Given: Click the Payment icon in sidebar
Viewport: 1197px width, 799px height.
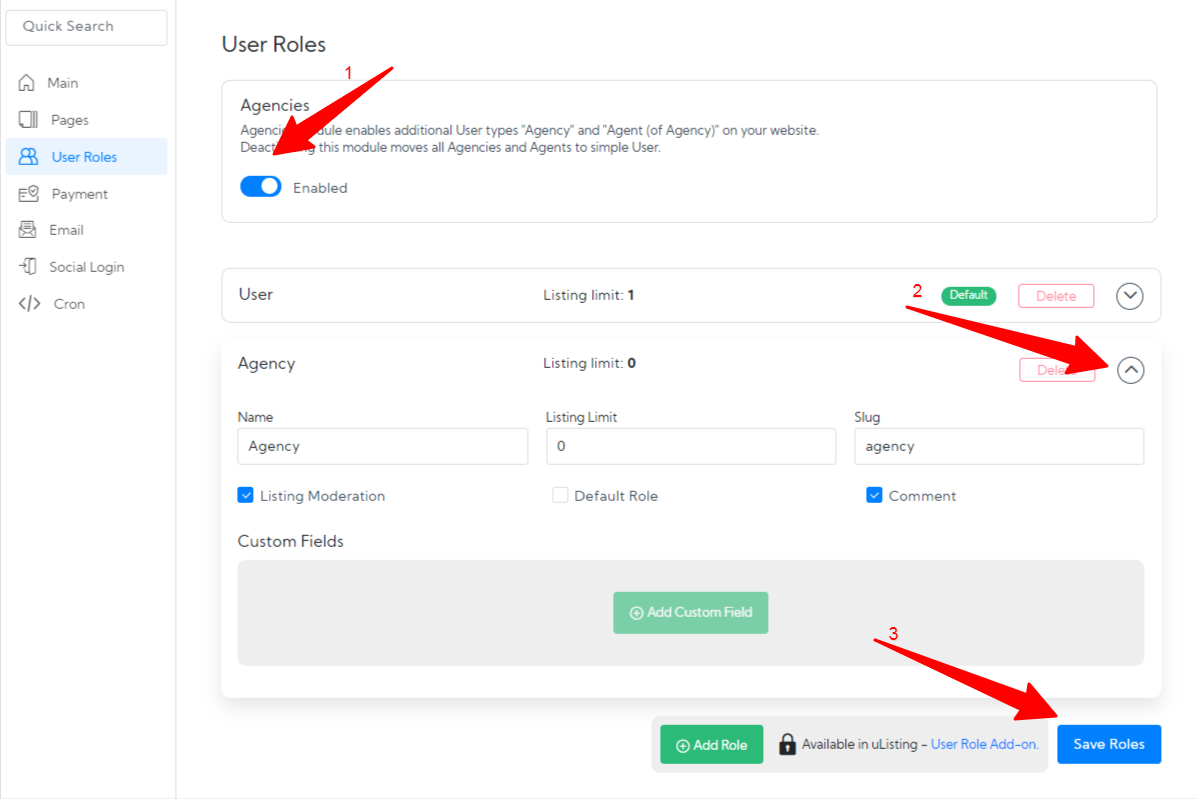Looking at the screenshot, I should [x=28, y=194].
